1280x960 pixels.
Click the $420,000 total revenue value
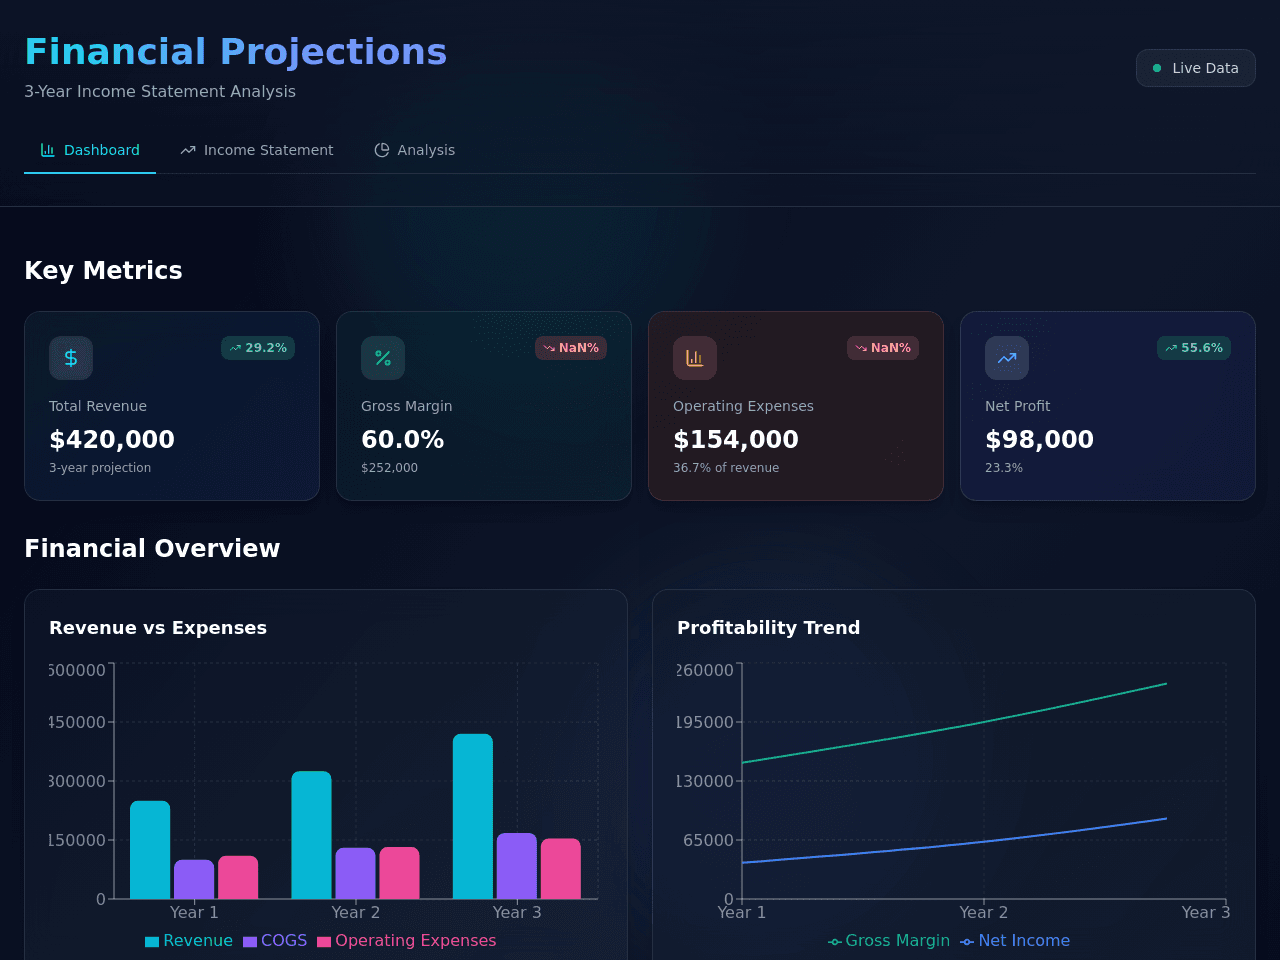click(x=112, y=439)
